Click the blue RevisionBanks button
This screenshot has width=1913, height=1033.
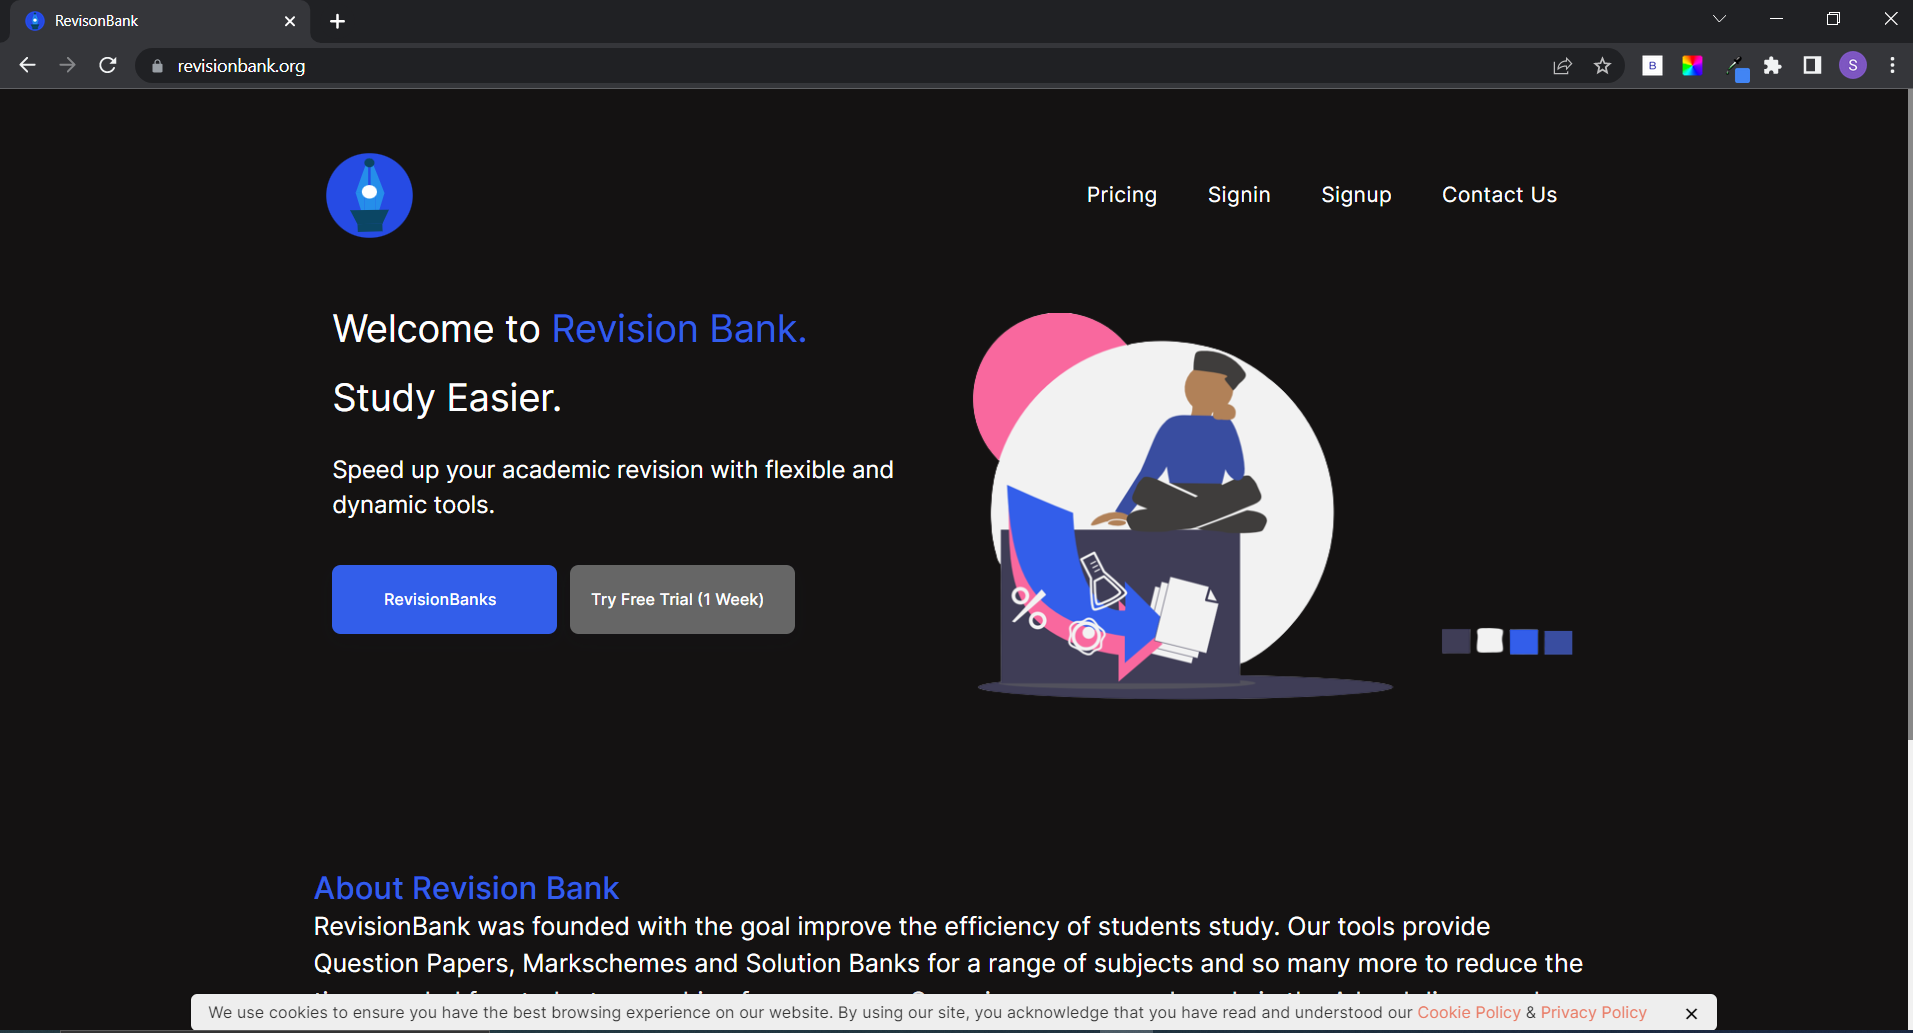444,599
